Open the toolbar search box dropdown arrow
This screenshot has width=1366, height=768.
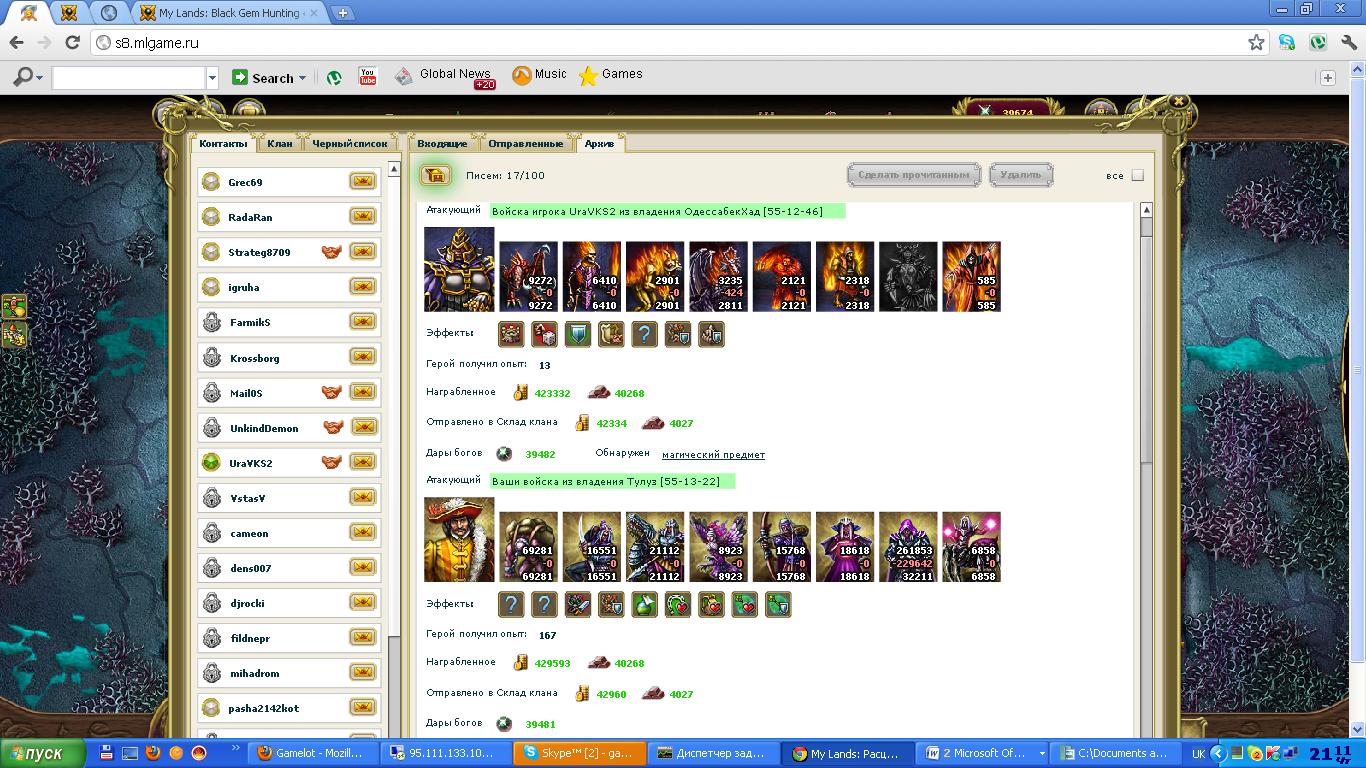point(212,78)
